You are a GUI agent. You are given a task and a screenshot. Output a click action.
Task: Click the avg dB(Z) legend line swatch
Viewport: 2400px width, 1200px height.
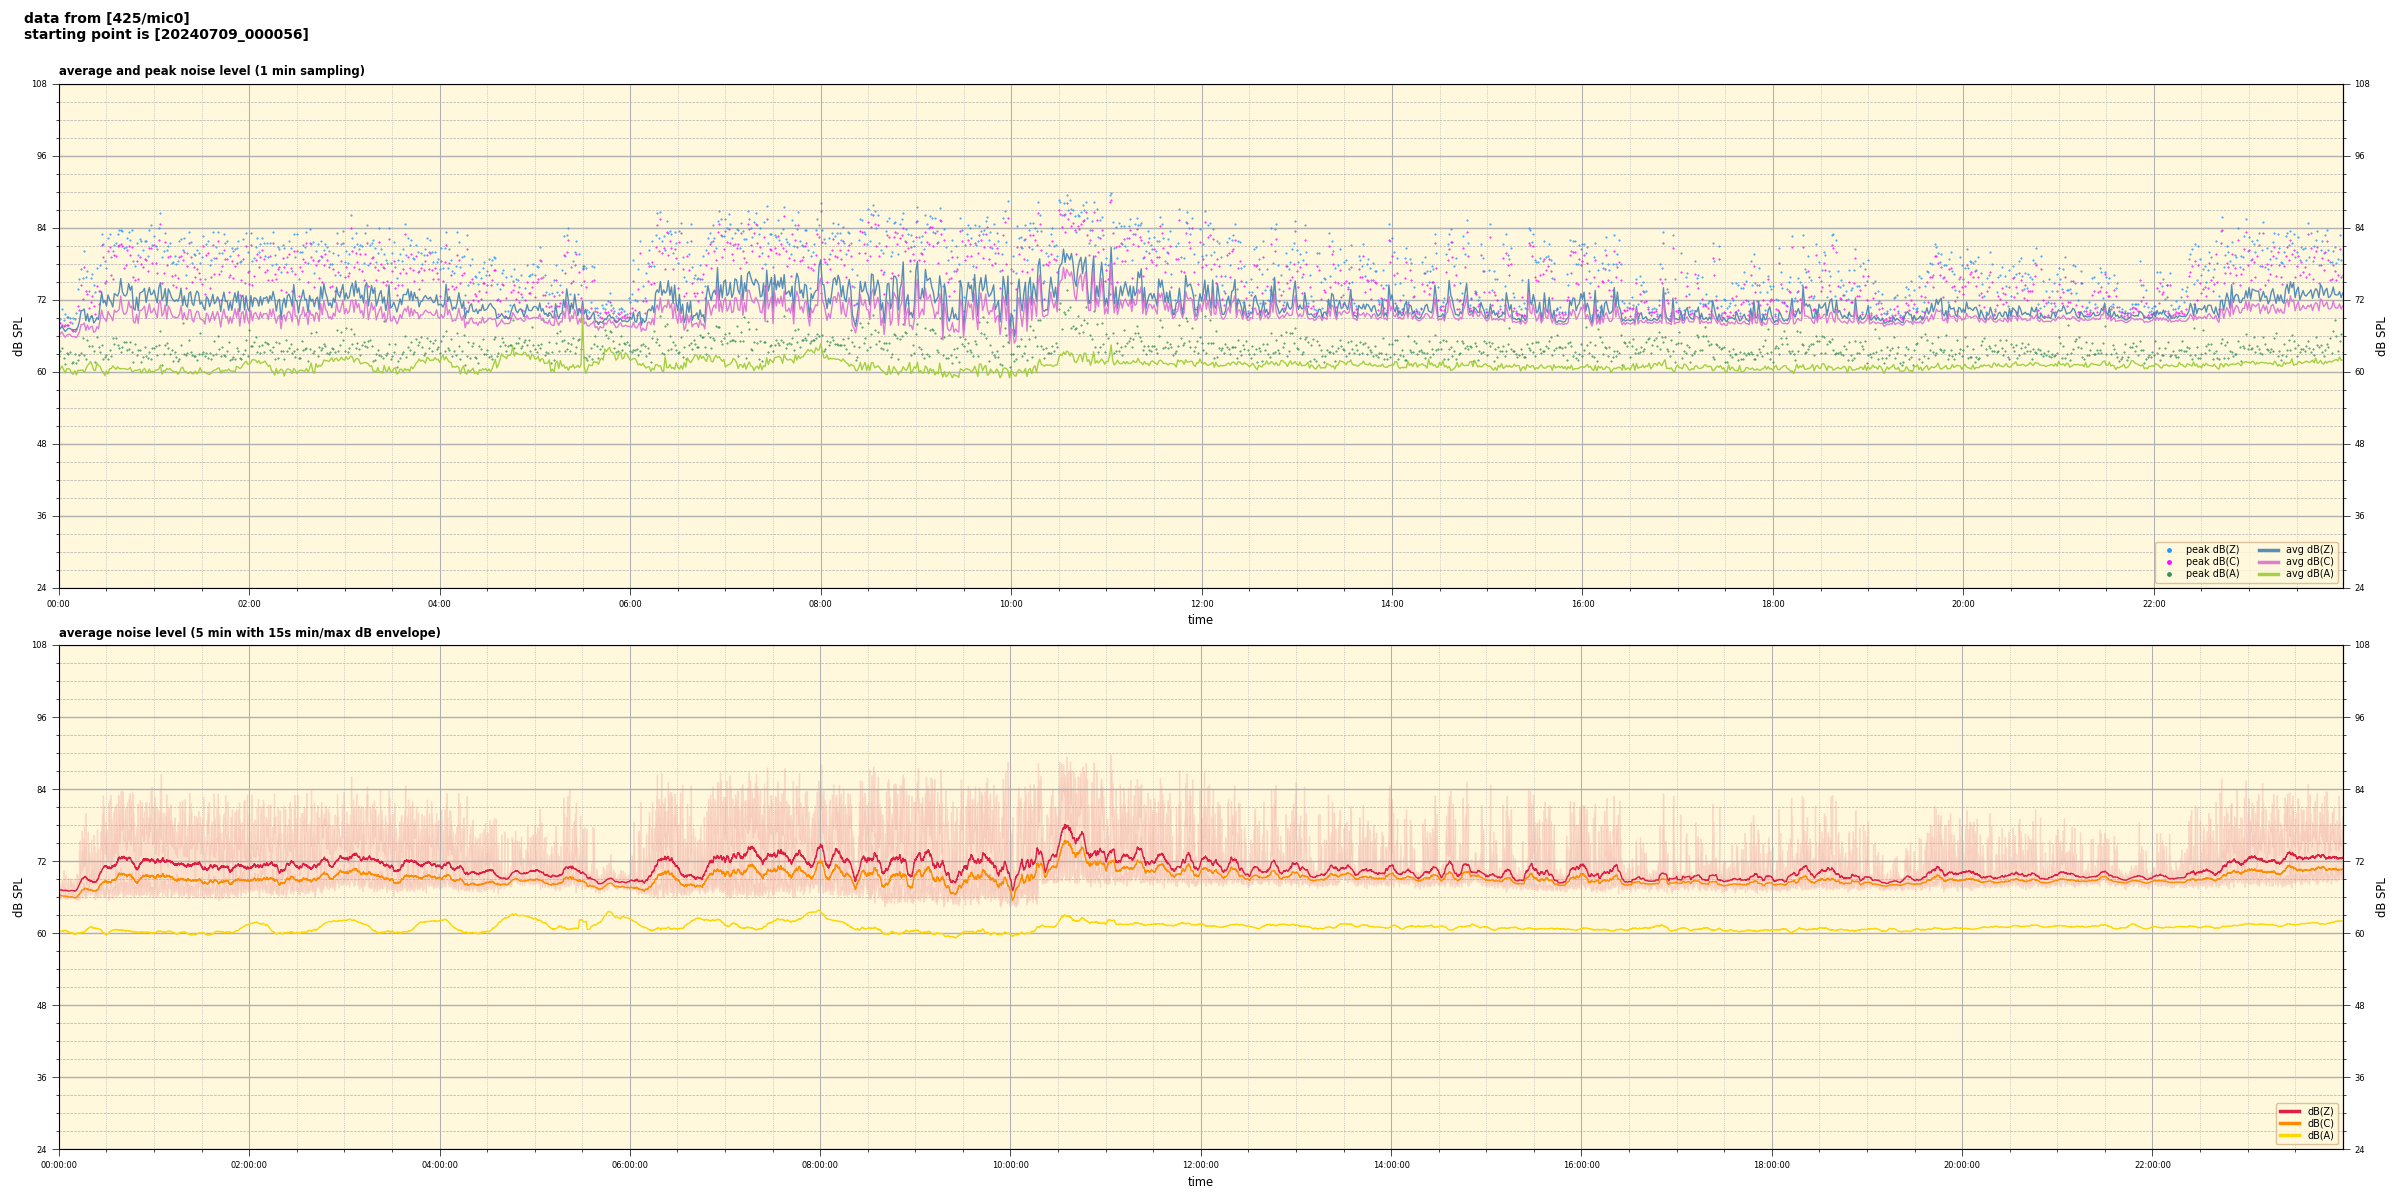coord(2269,550)
